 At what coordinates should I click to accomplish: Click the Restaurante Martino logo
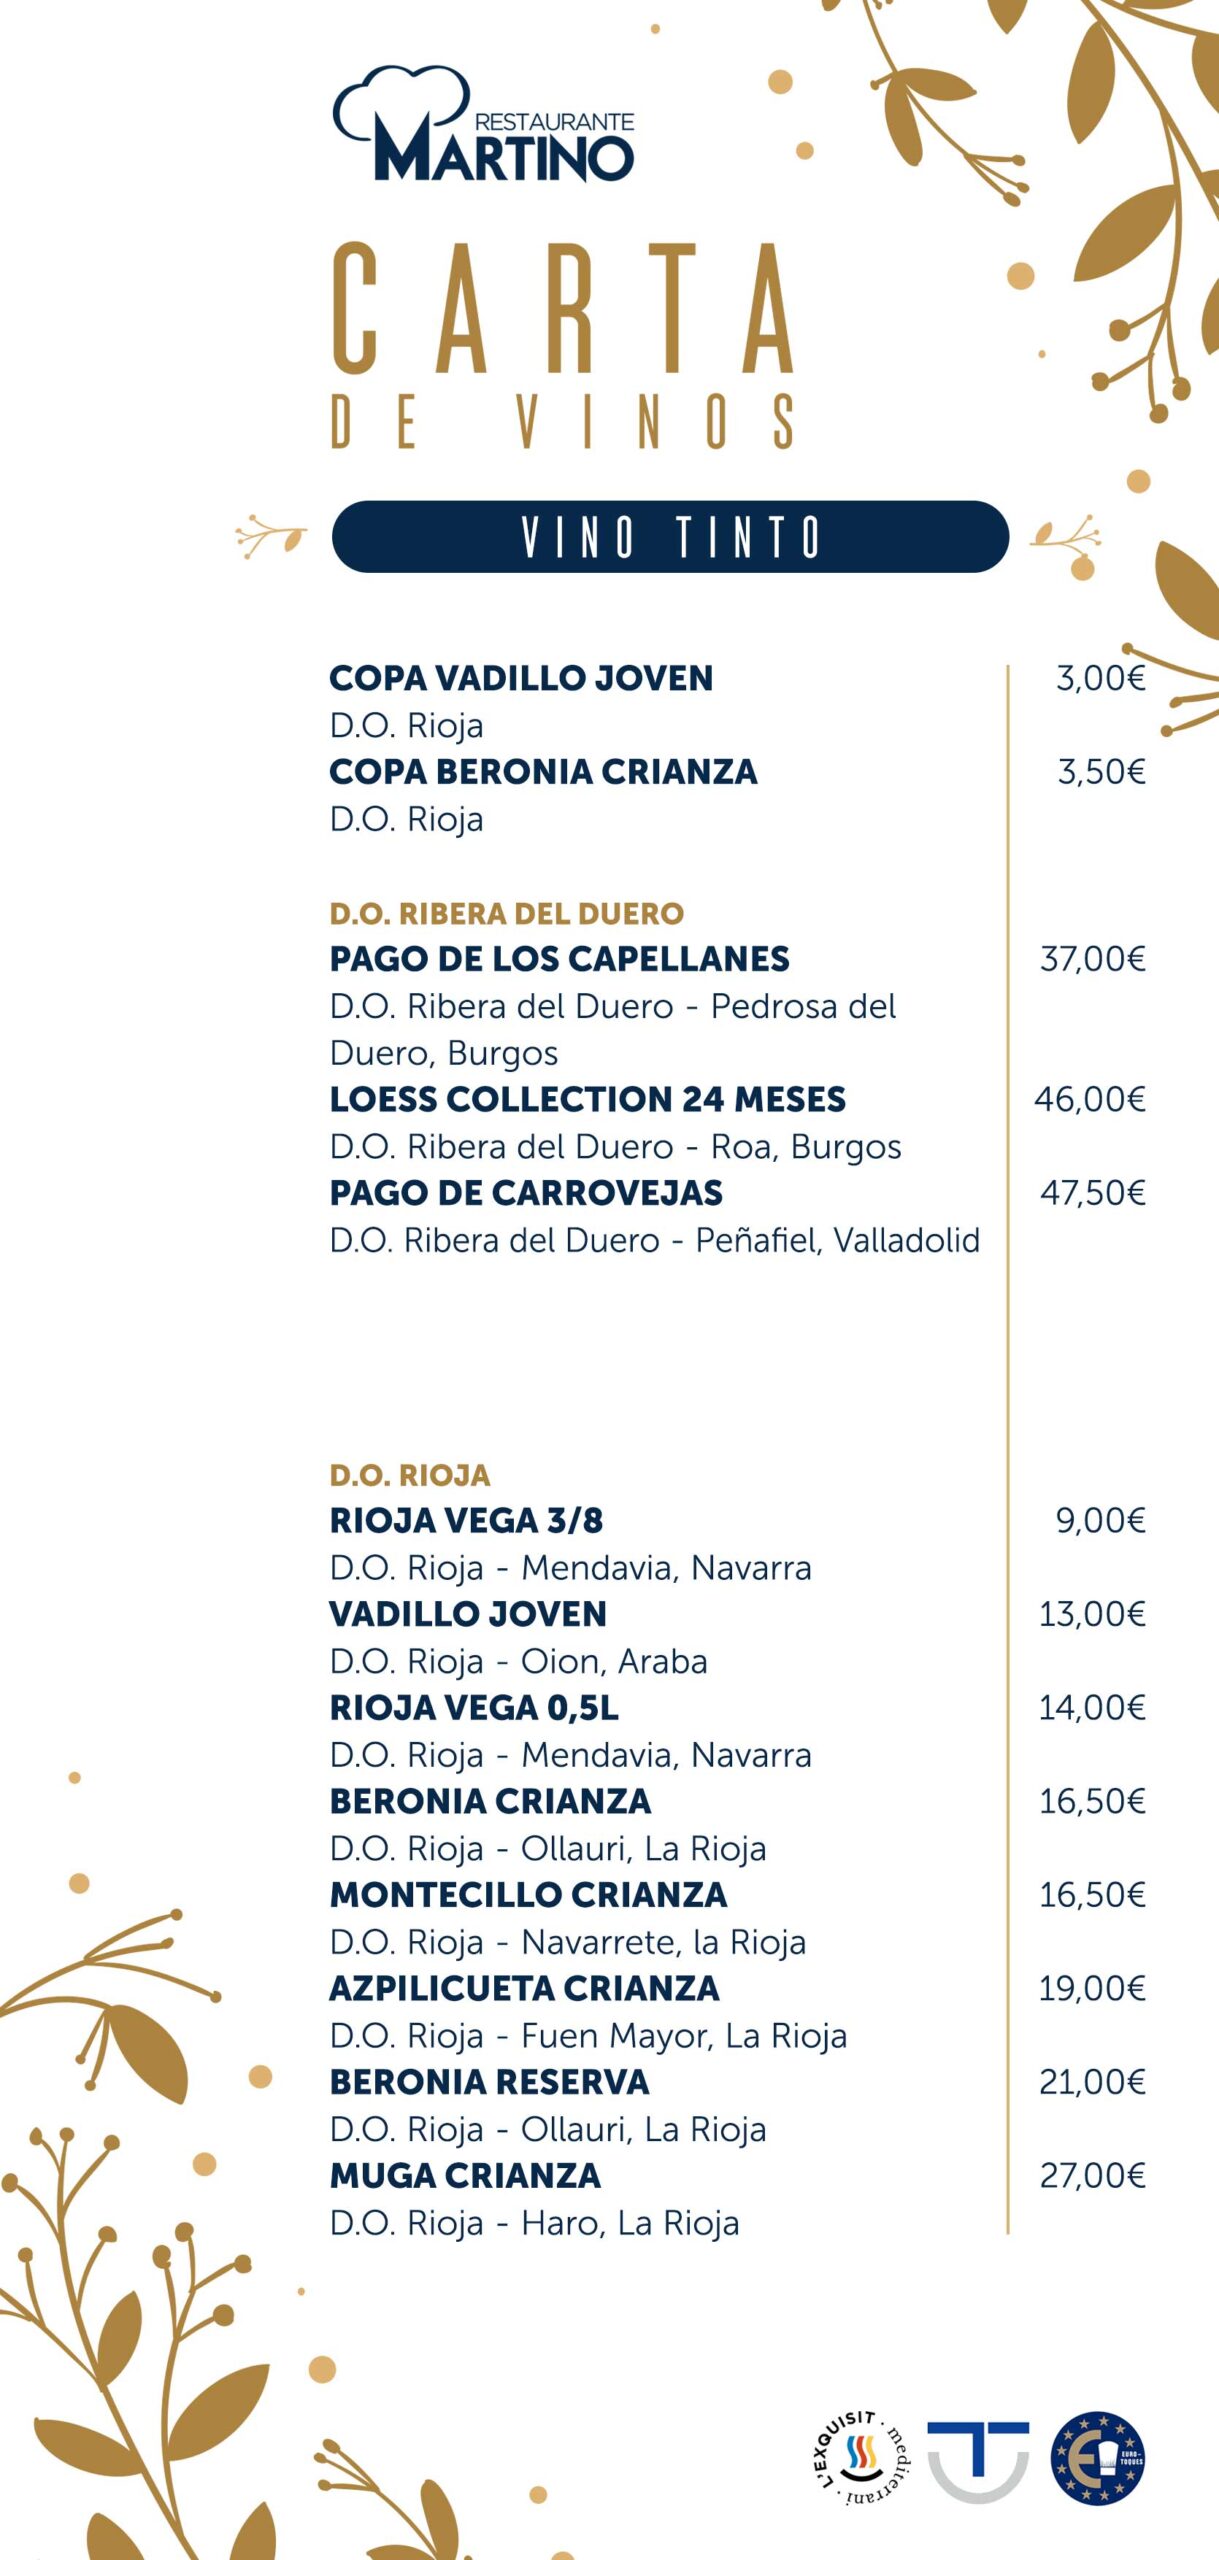coord(484,125)
